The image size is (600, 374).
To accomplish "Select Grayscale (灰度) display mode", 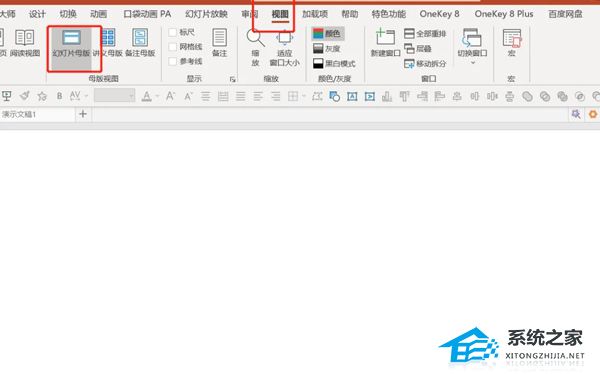I will click(x=327, y=49).
